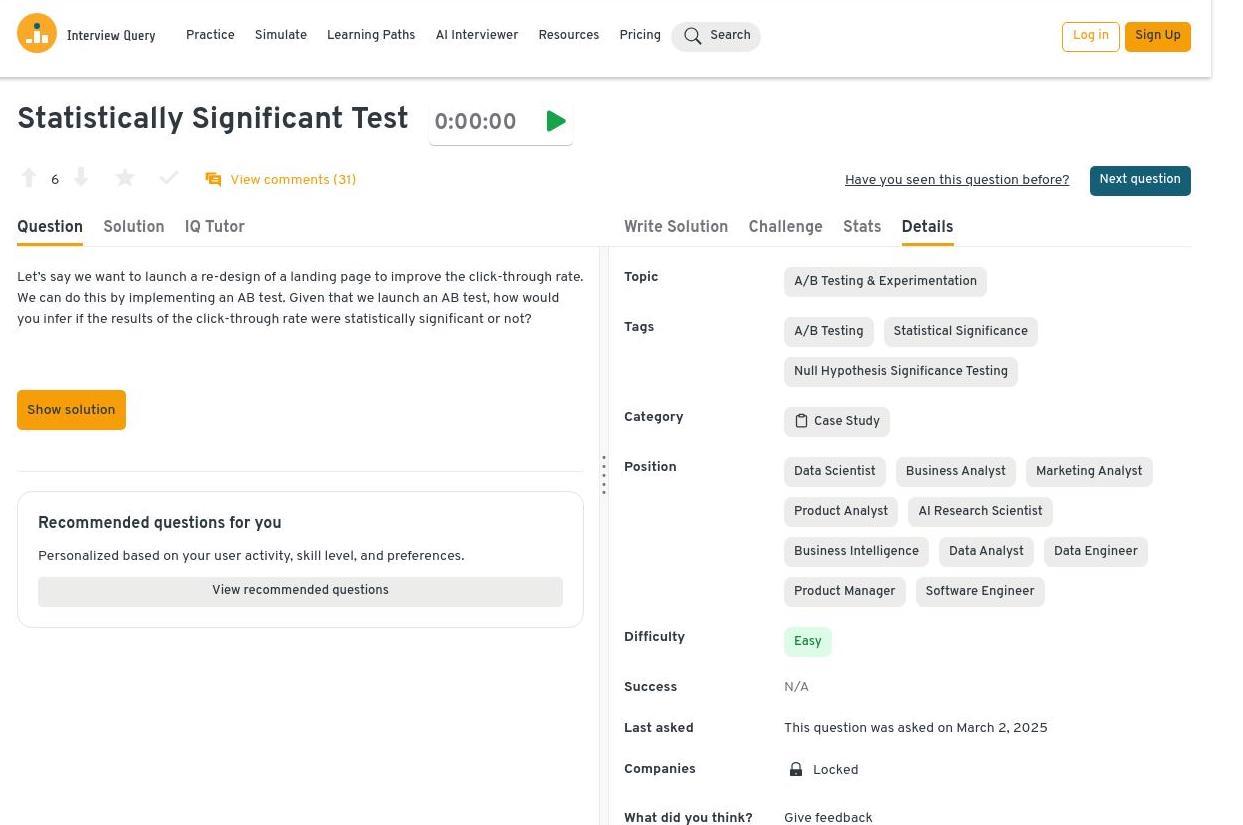
Task: Click the 0:00:00 timer display
Action: click(x=476, y=122)
